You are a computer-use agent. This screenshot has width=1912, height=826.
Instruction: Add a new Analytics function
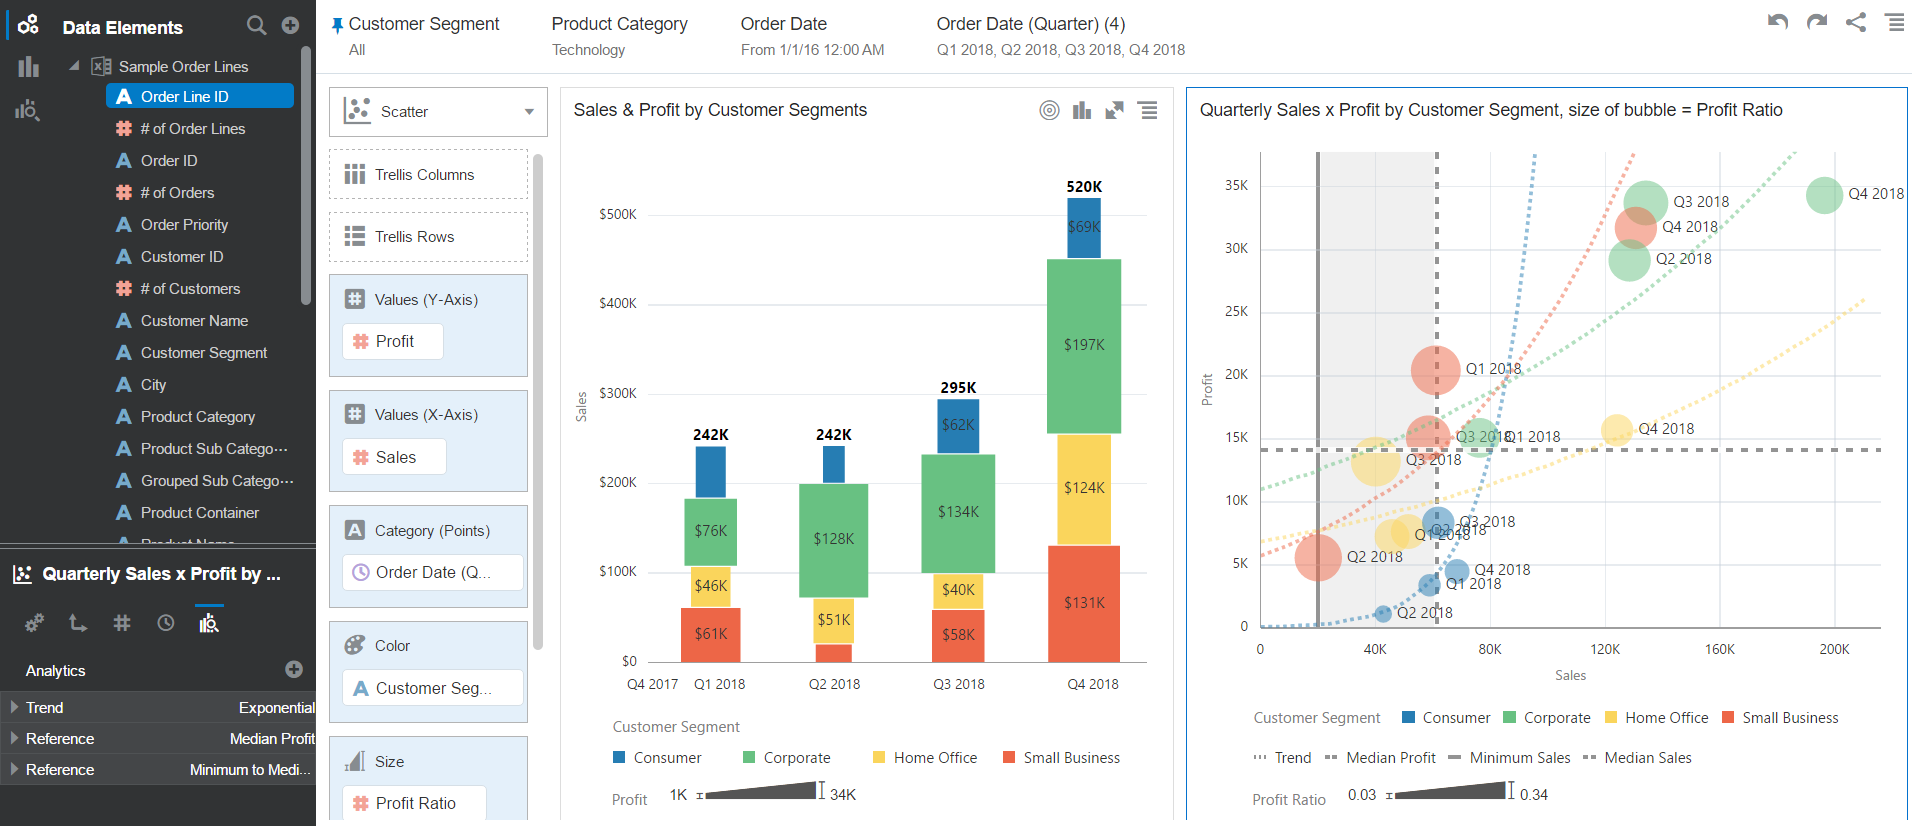click(x=293, y=669)
